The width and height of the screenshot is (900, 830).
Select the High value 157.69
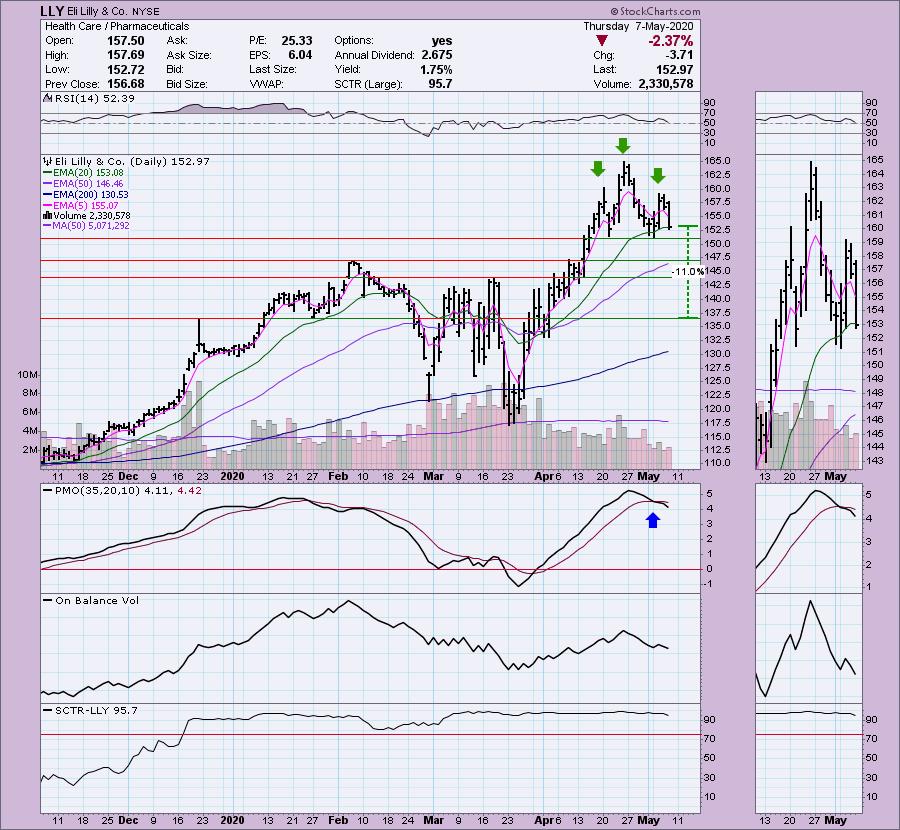click(x=125, y=55)
